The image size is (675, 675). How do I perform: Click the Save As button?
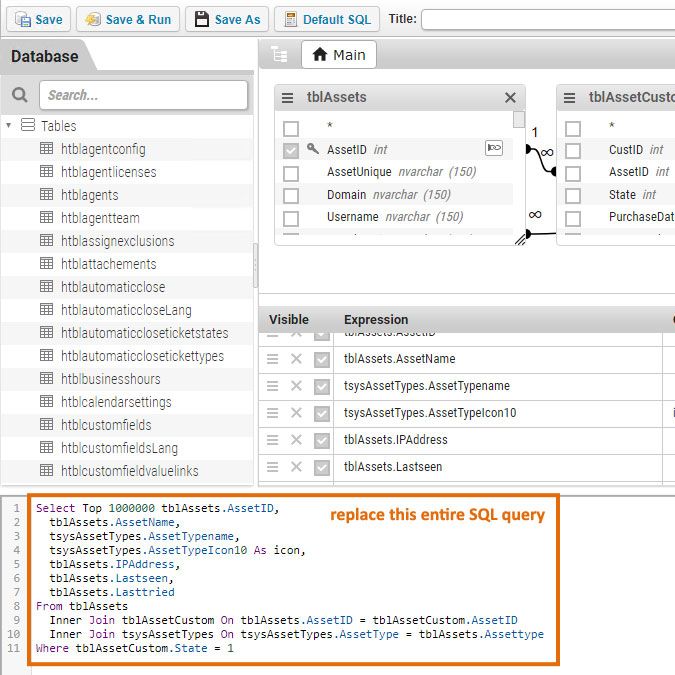(x=227, y=19)
